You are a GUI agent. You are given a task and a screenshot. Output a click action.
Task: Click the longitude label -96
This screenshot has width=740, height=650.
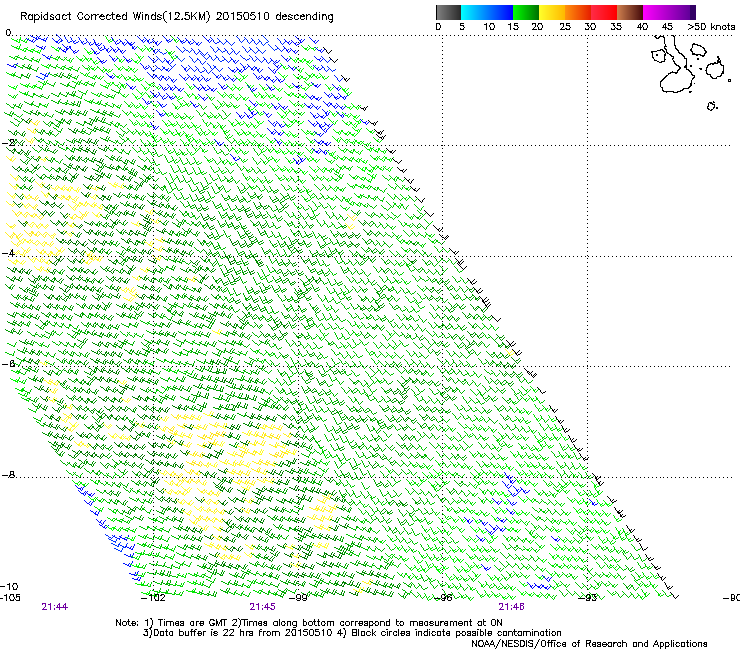pyautogui.click(x=443, y=598)
